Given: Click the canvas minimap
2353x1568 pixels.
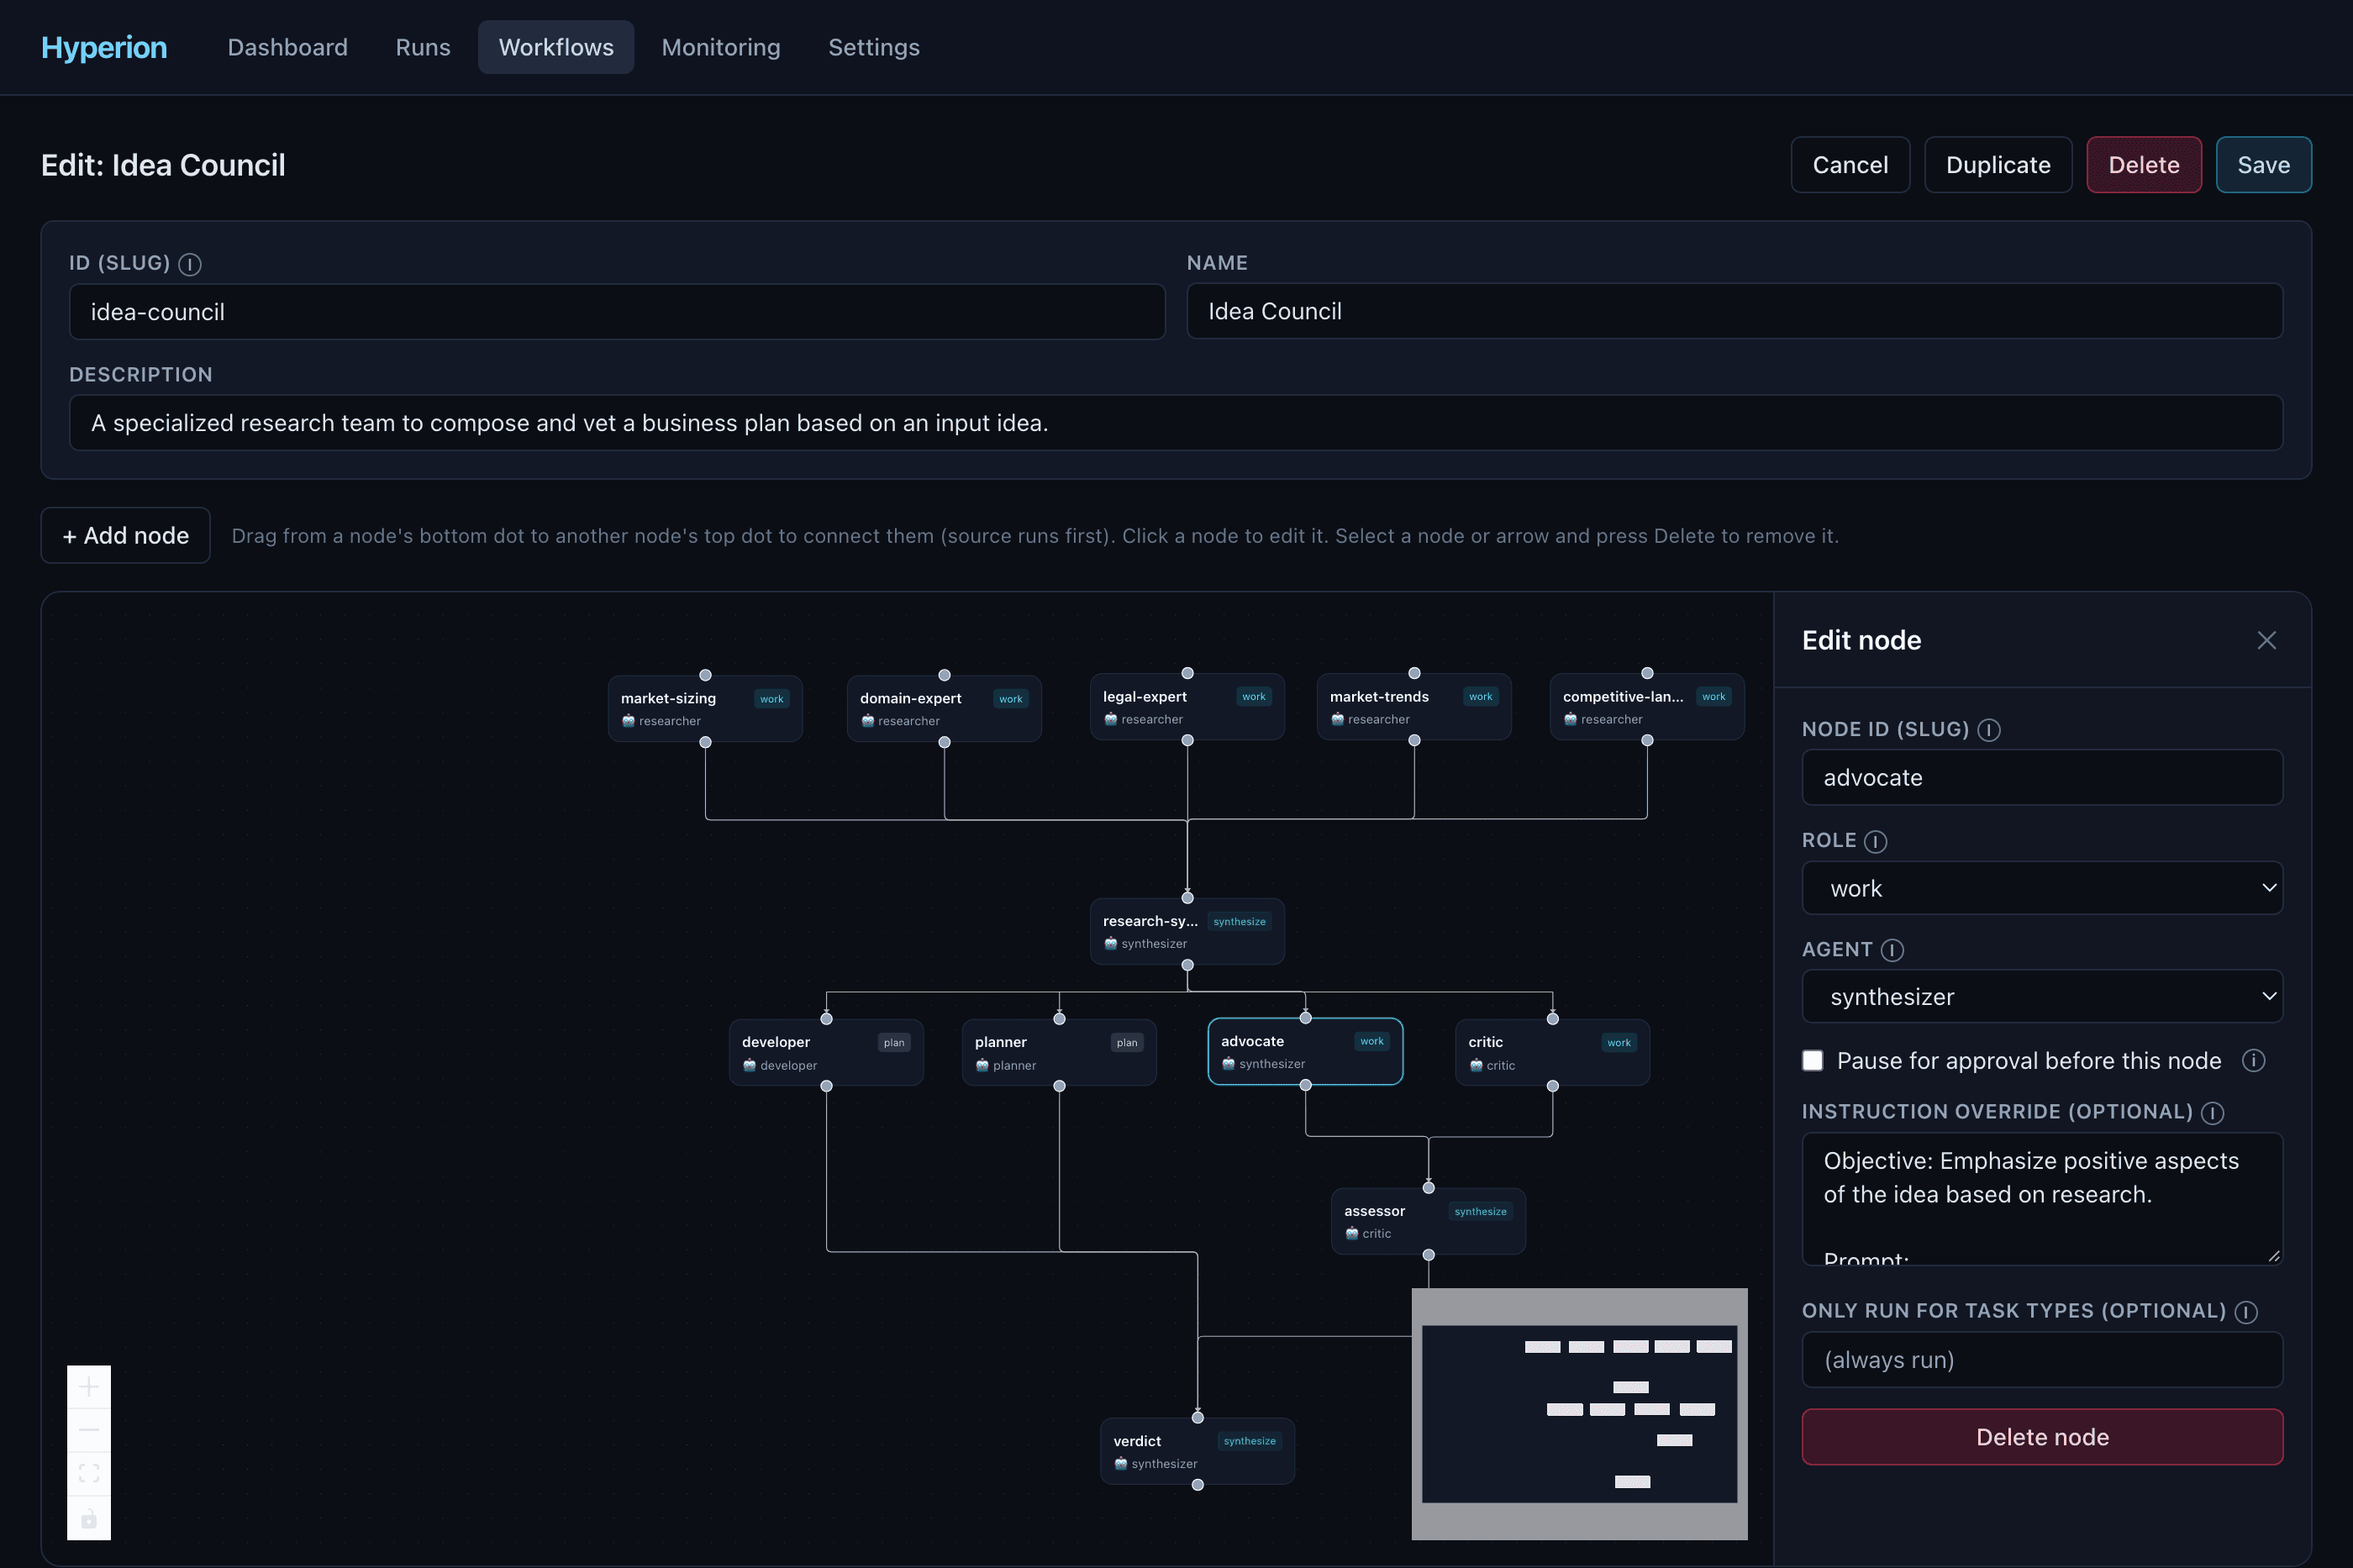Looking at the screenshot, I should pyautogui.click(x=1579, y=1414).
